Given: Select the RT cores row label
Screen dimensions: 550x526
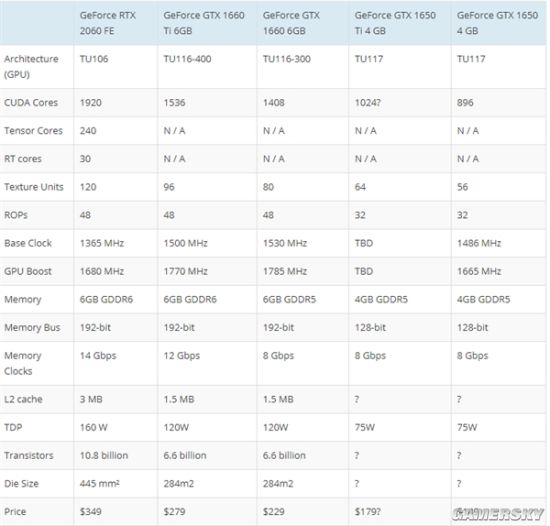Looking at the screenshot, I should coord(23,159).
